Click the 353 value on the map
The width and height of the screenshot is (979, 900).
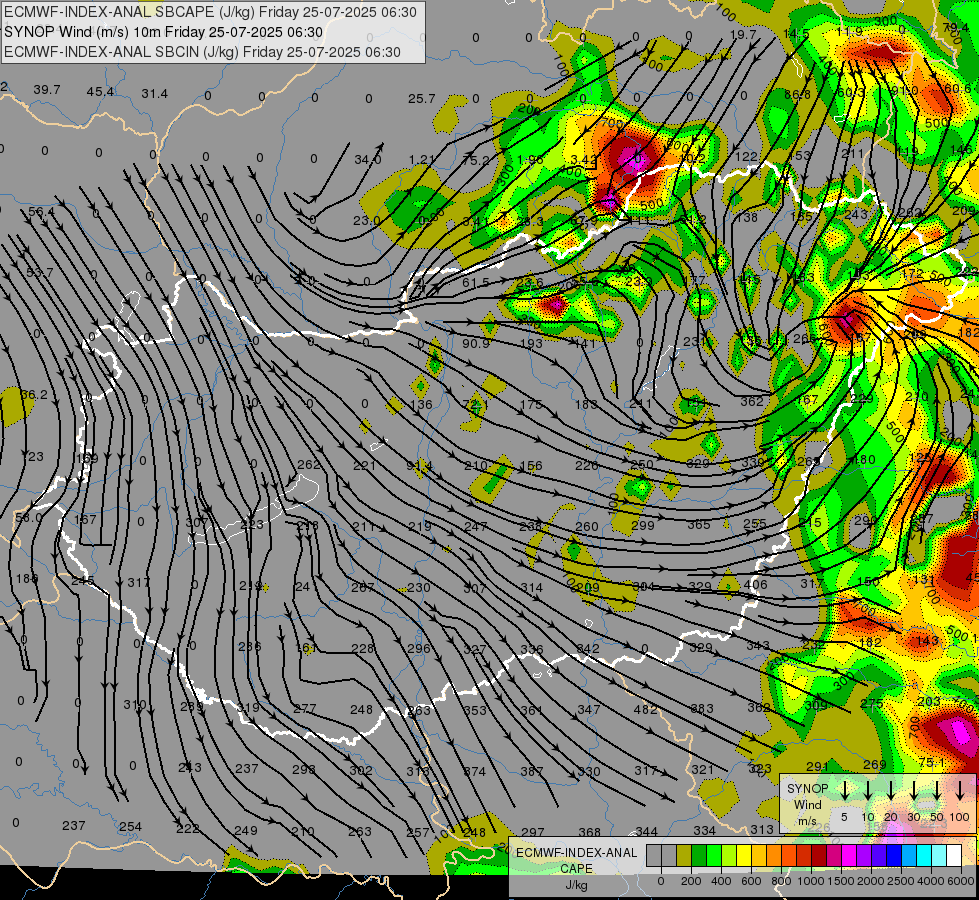475,710
